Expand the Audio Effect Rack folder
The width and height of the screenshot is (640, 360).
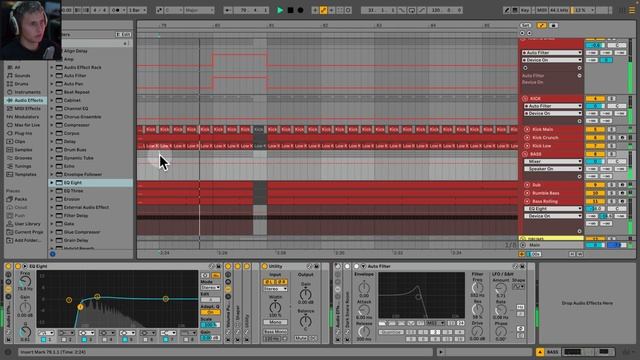52,67
